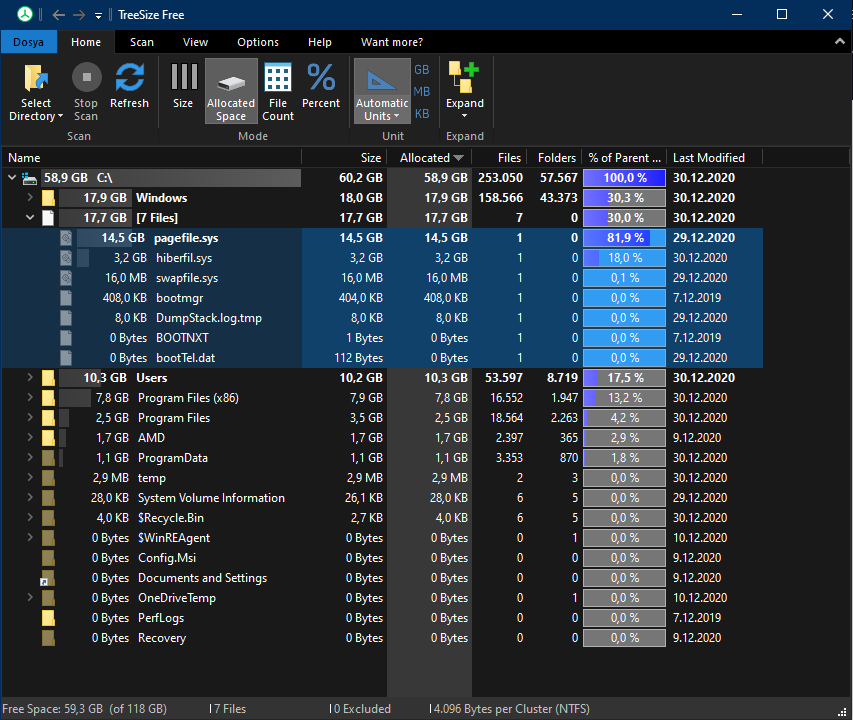853x720 pixels.
Task: Click the 81,9 % bar for pagefile.sys
Action: coord(625,238)
